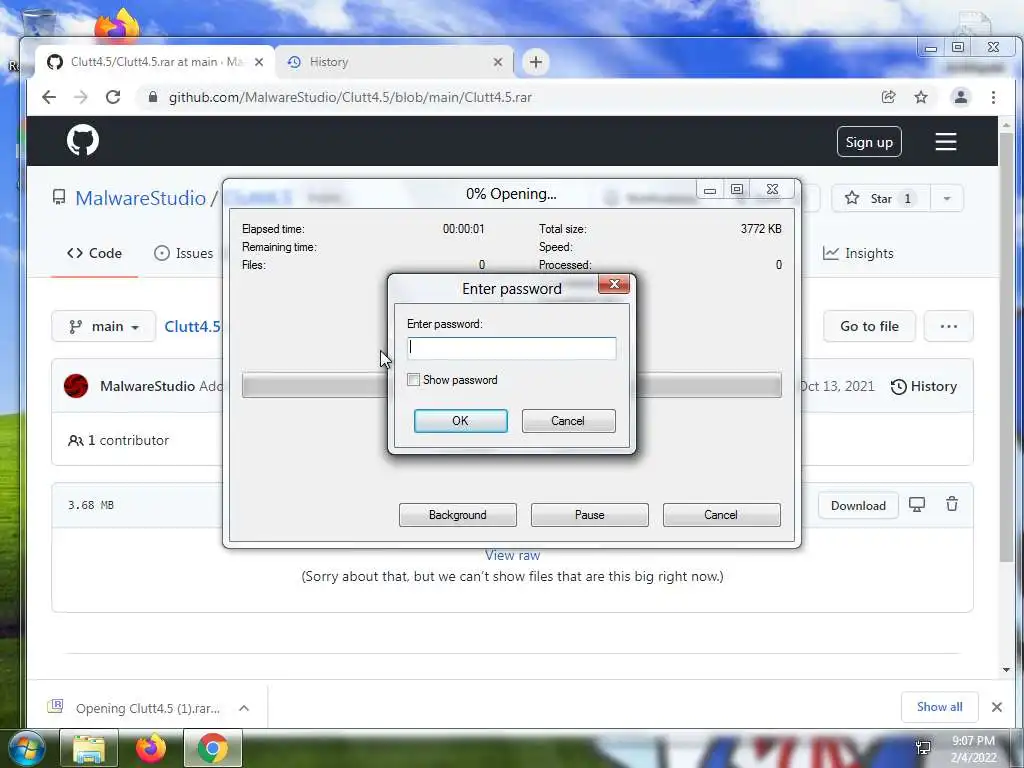The height and width of the screenshot is (768, 1024).
Task: Close the Clutt4.5 GitHub tab
Action: point(259,62)
